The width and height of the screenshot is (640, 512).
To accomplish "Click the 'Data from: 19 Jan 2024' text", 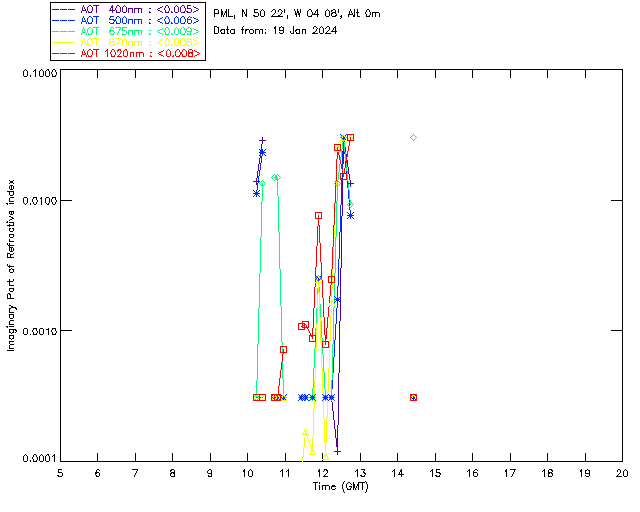I will pyautogui.click(x=275, y=31).
